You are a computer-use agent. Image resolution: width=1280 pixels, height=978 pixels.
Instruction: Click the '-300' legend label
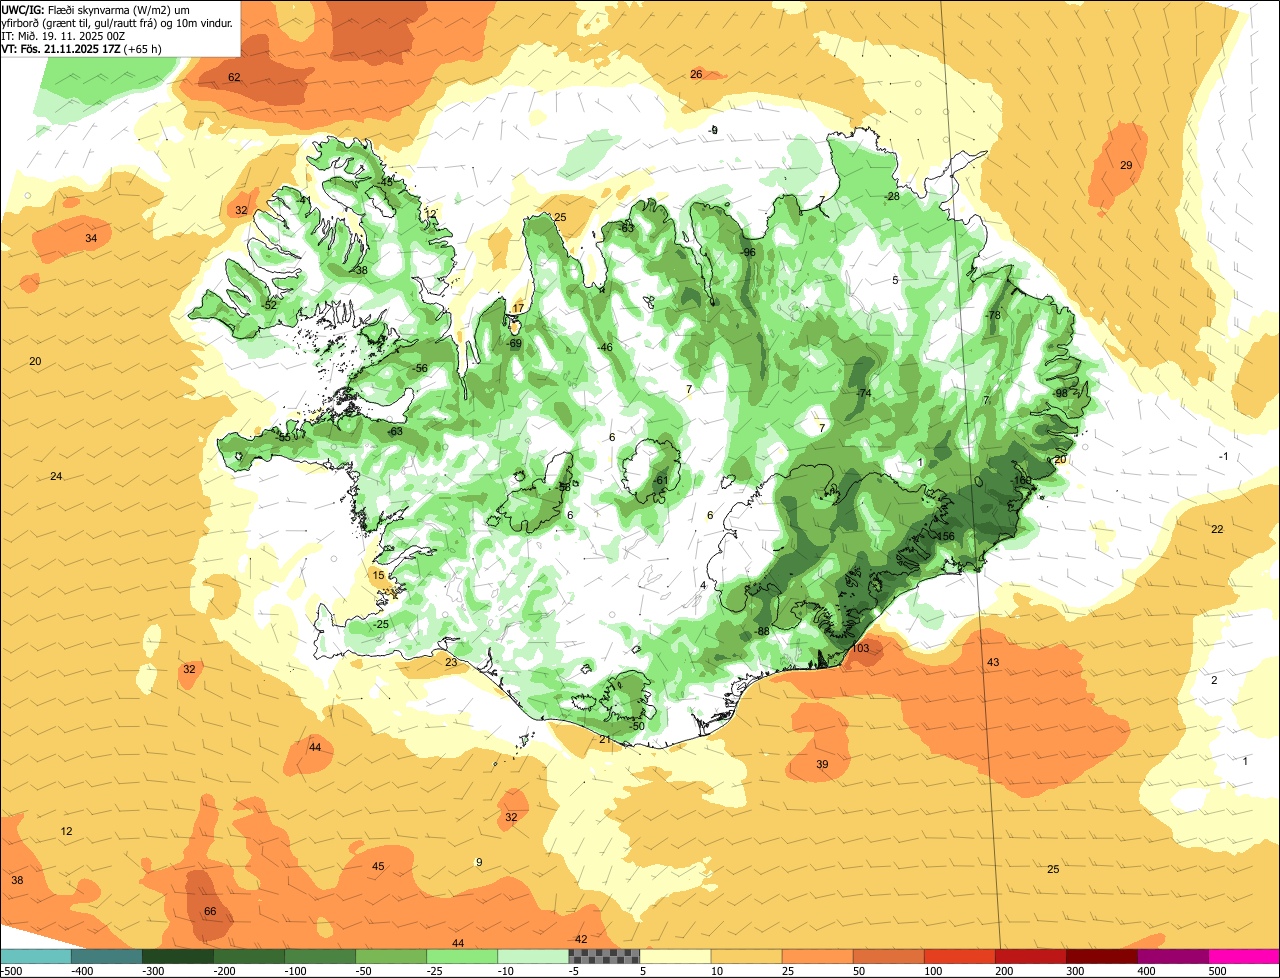point(153,971)
